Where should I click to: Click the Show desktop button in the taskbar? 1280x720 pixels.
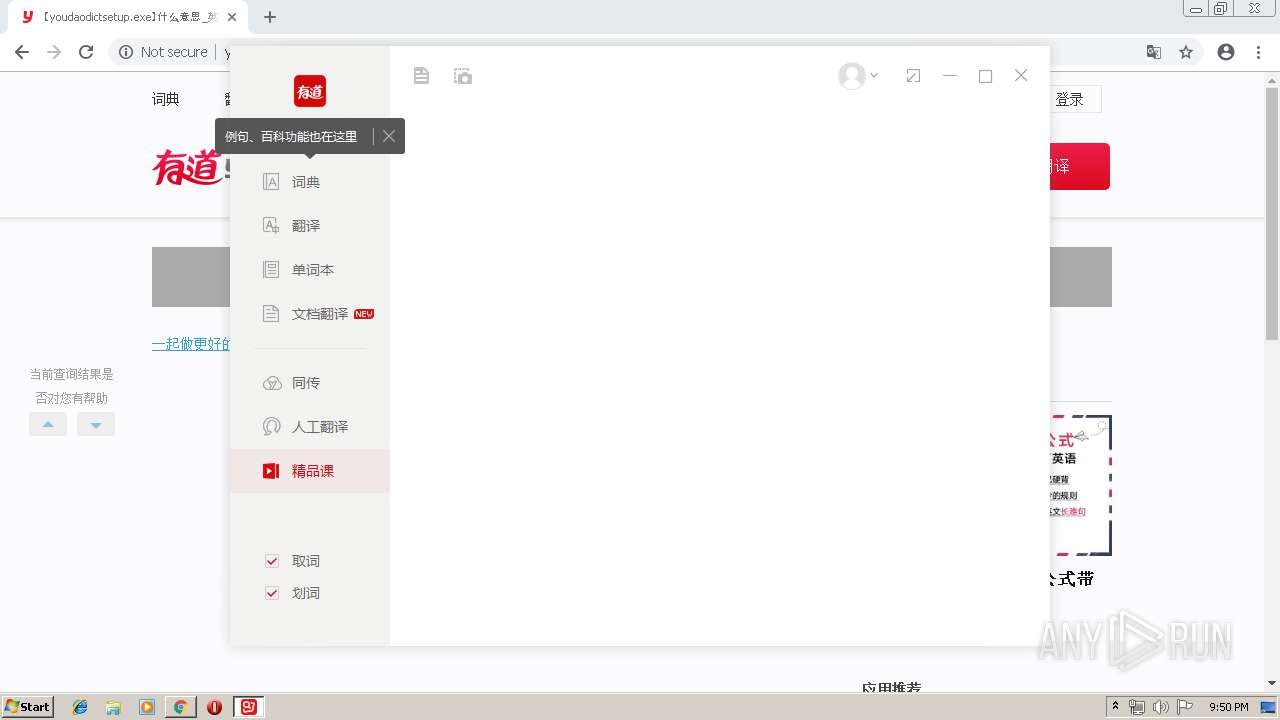click(1270, 707)
